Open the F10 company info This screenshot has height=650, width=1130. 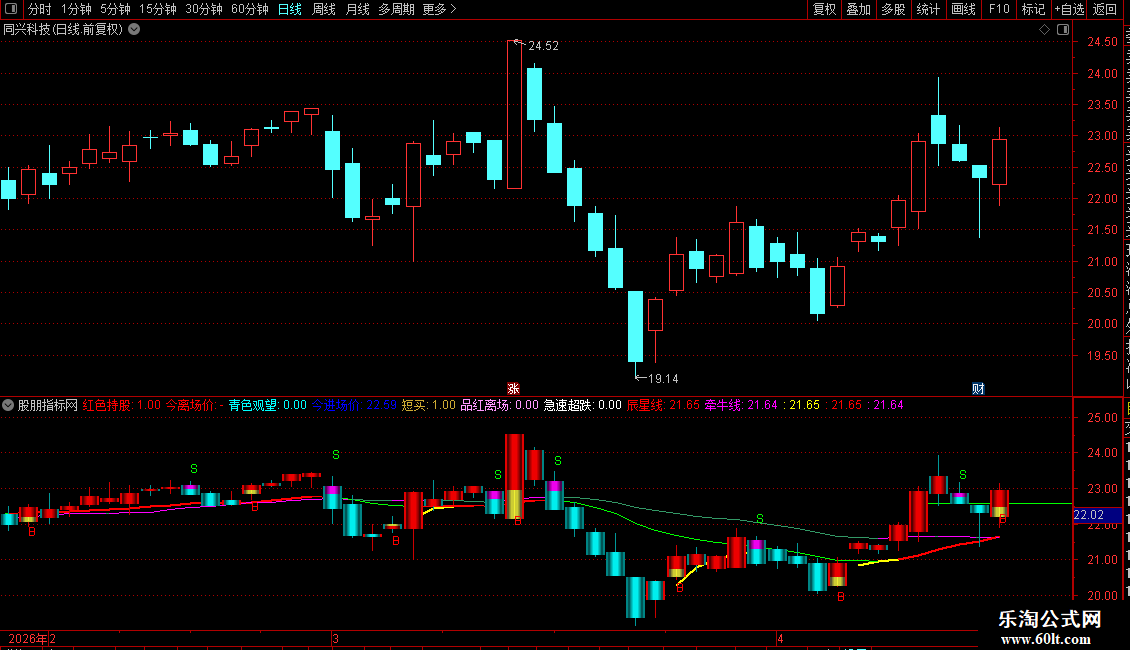coord(999,9)
